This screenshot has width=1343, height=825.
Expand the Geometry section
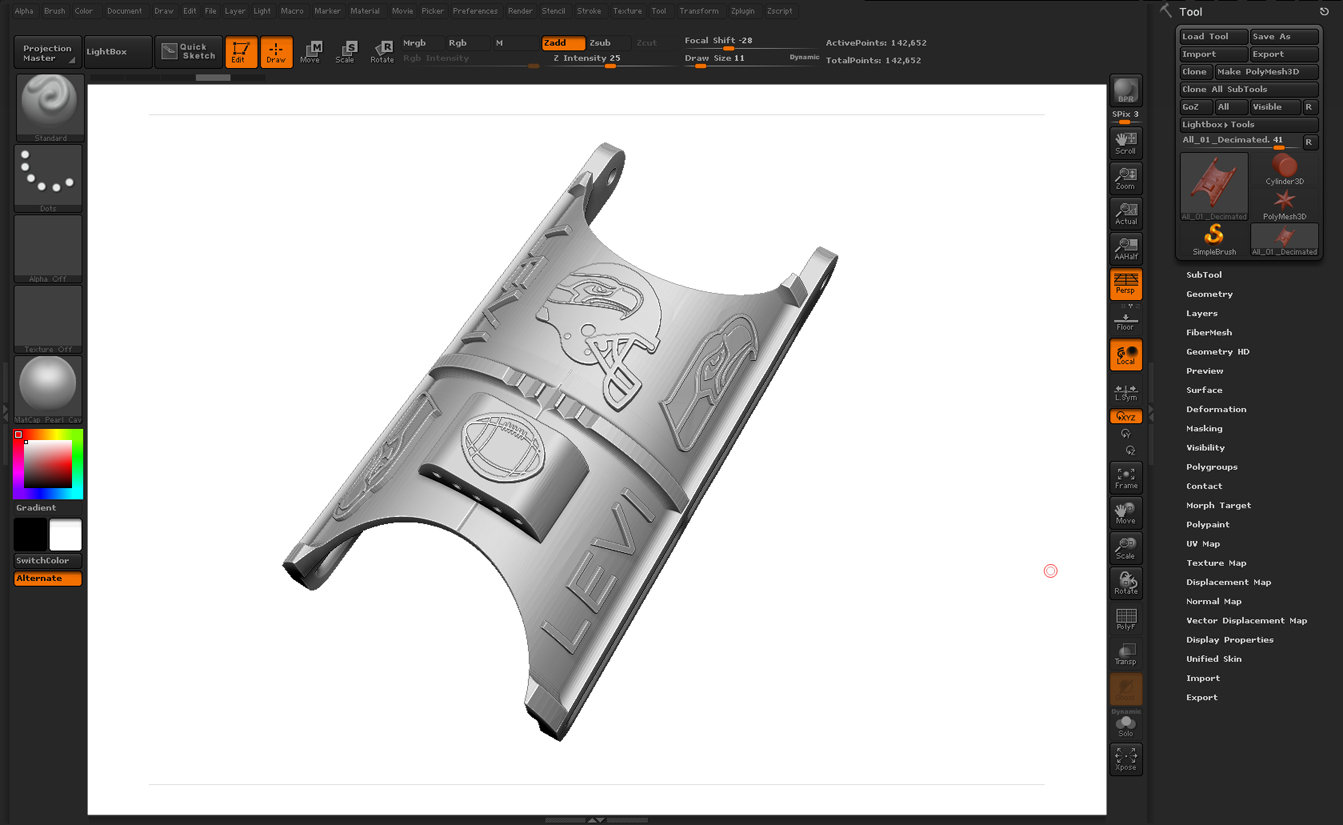[1209, 294]
